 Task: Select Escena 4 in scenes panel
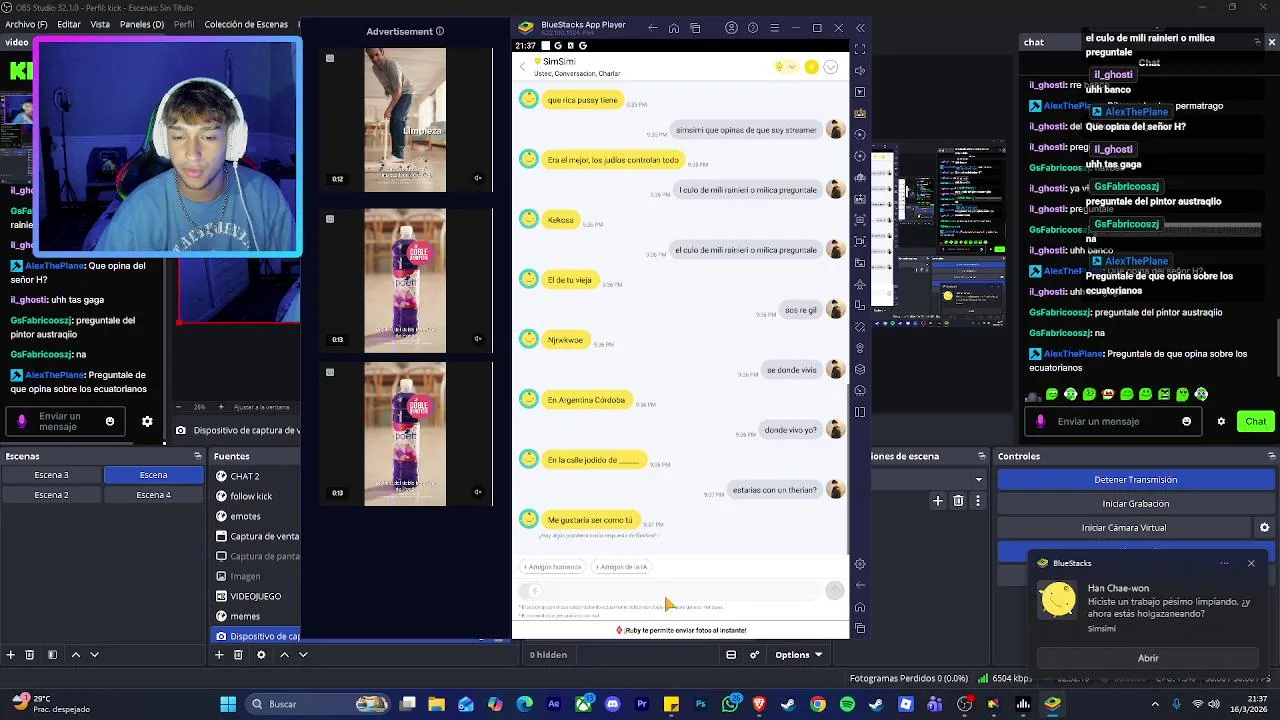[x=153, y=495]
